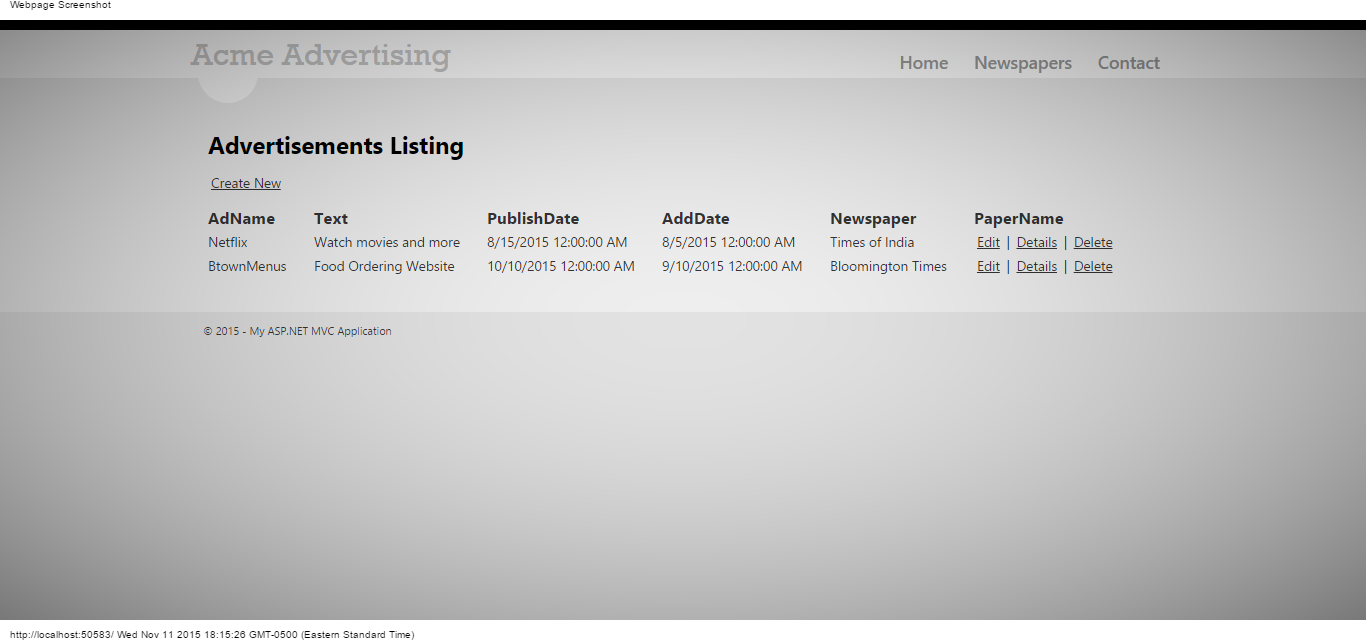Click the AdName column header
The image size is (1366, 640).
241,219
